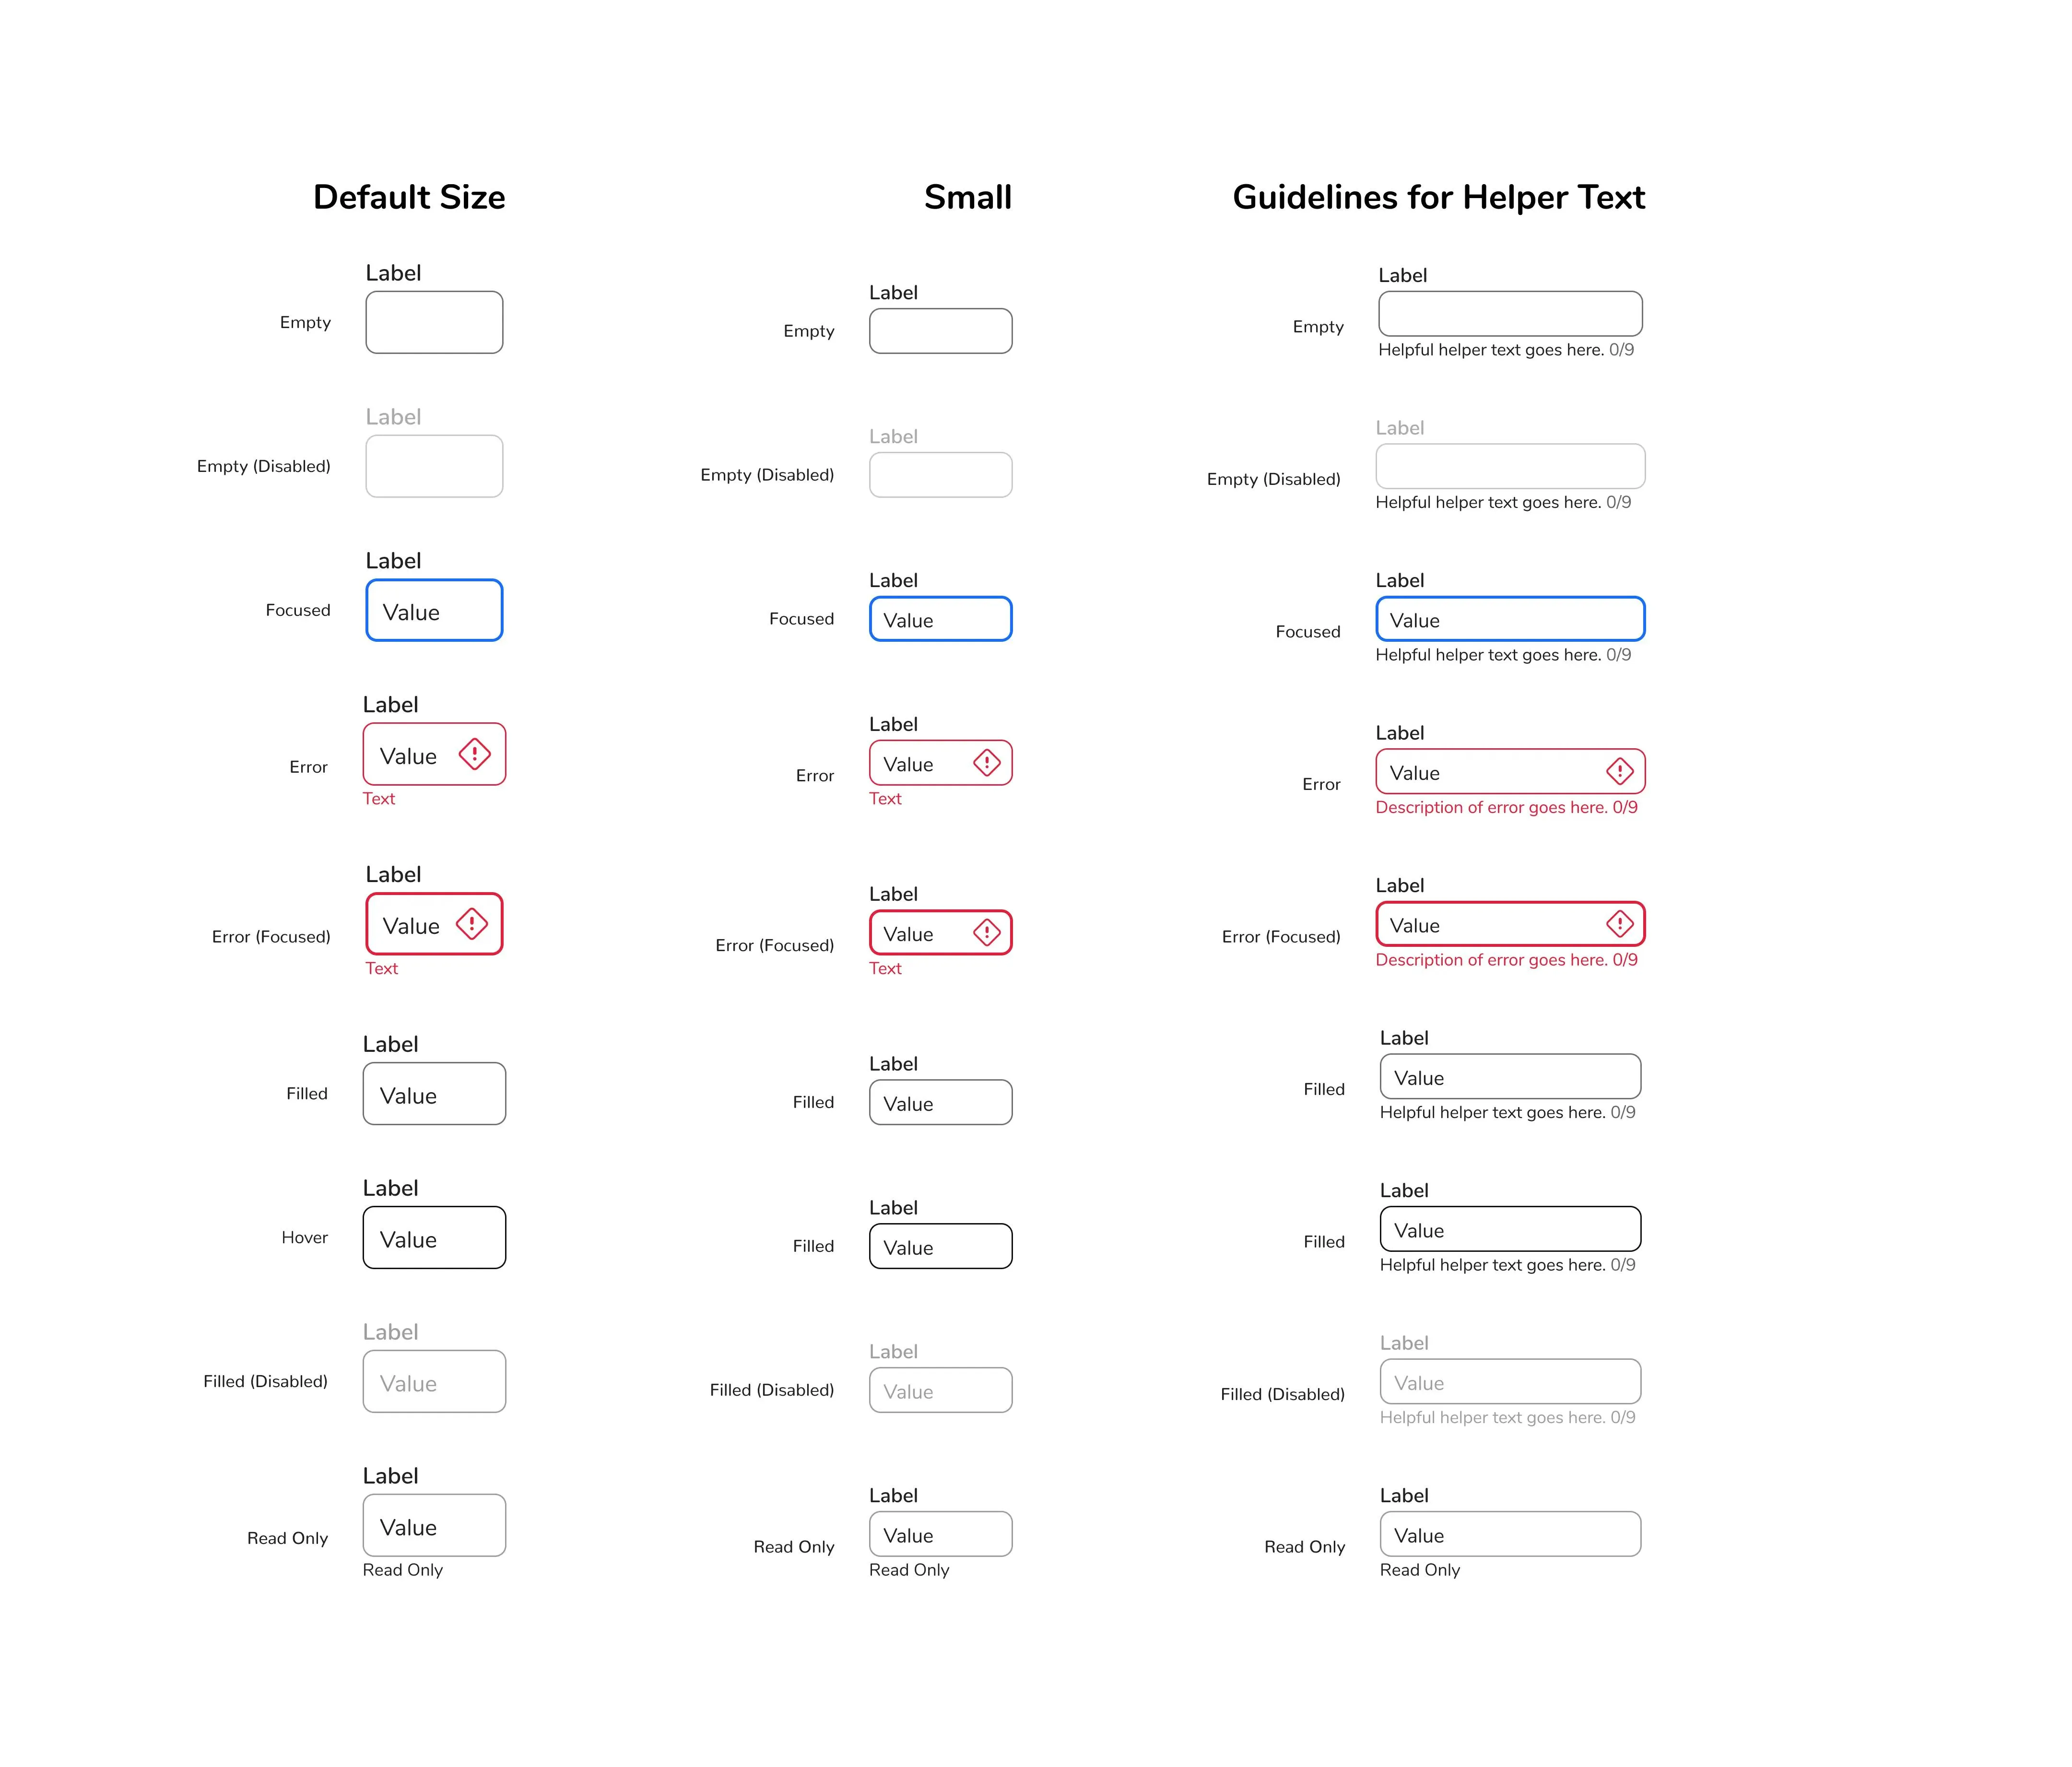Click the Filled input in Small column
Image resolution: width=2072 pixels, height=1767 pixels.
tap(939, 1102)
